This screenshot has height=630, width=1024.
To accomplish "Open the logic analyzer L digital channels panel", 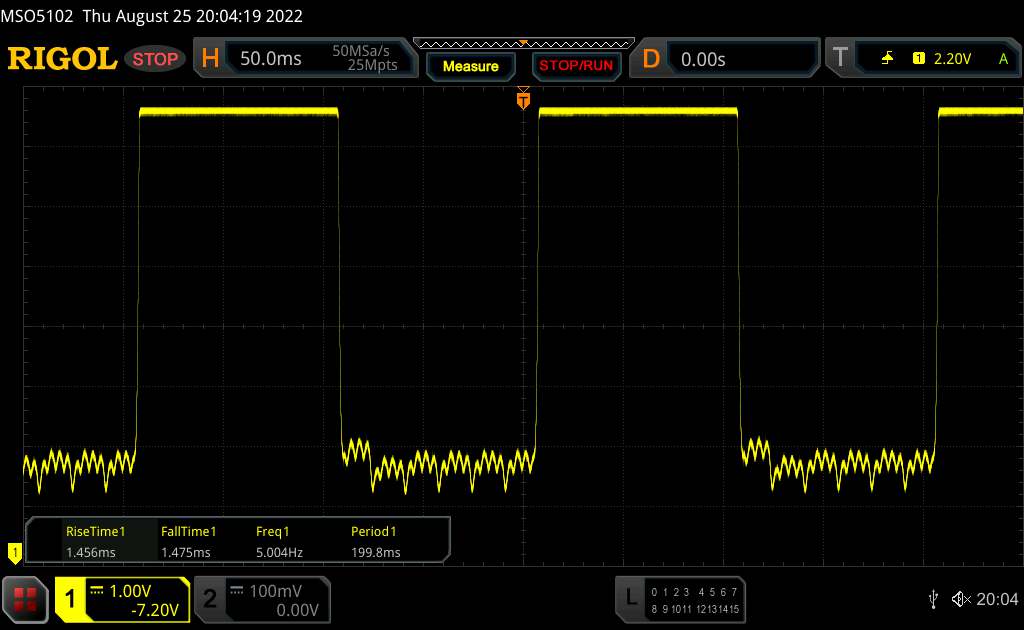I will (680, 600).
